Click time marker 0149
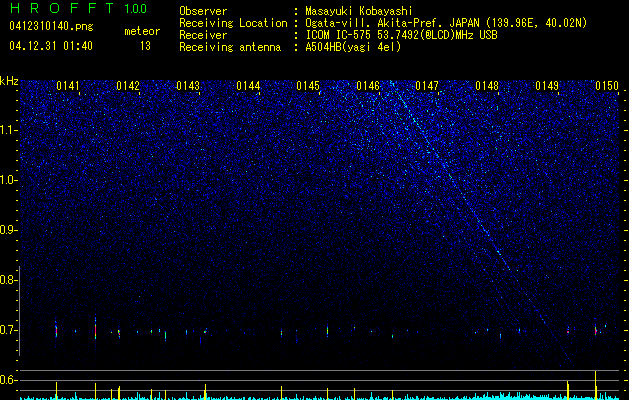The image size is (629, 400). [547, 86]
